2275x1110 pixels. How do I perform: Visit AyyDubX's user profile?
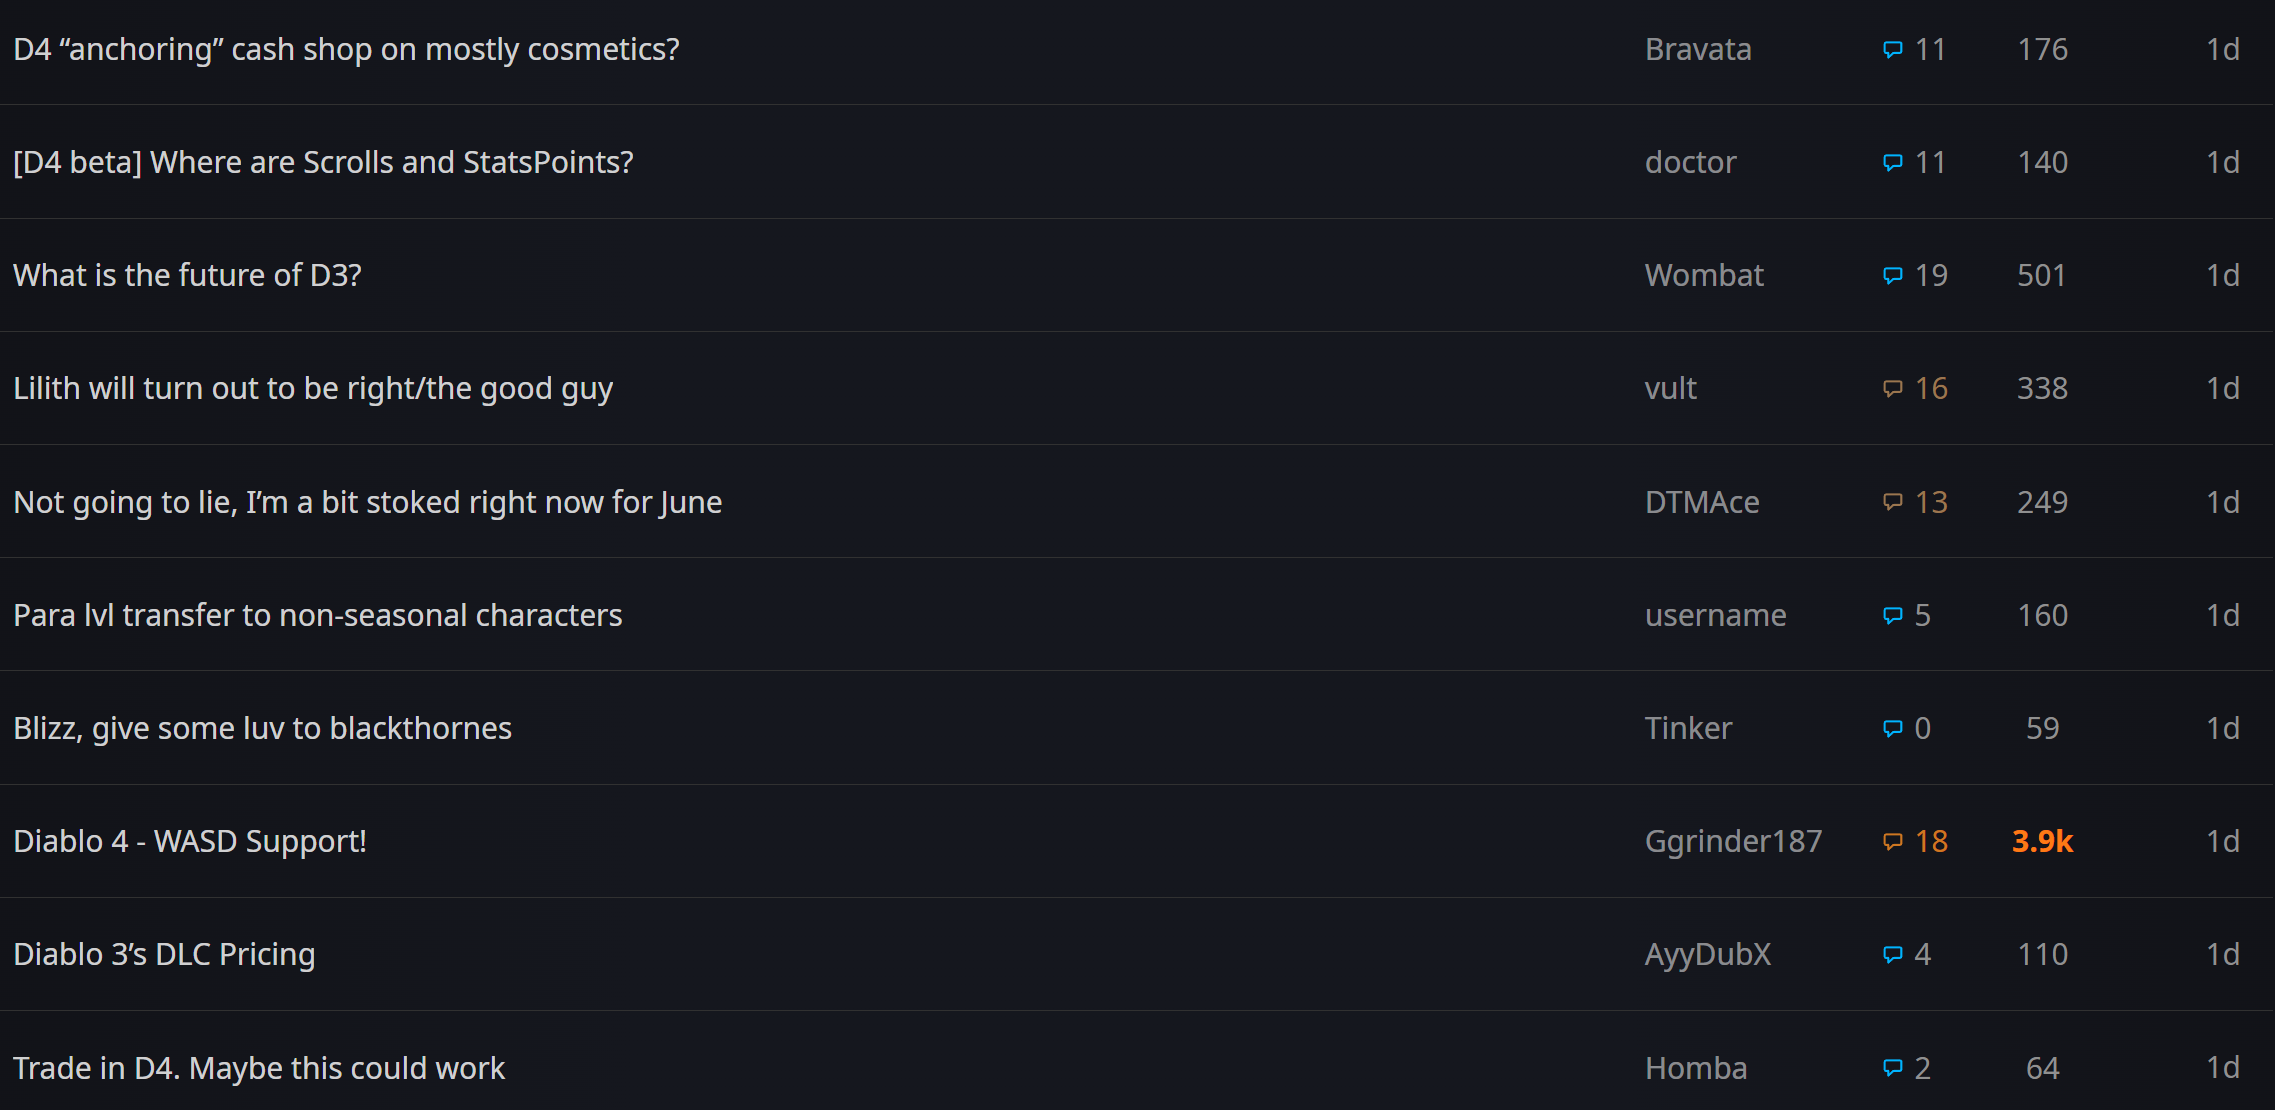tap(1707, 954)
